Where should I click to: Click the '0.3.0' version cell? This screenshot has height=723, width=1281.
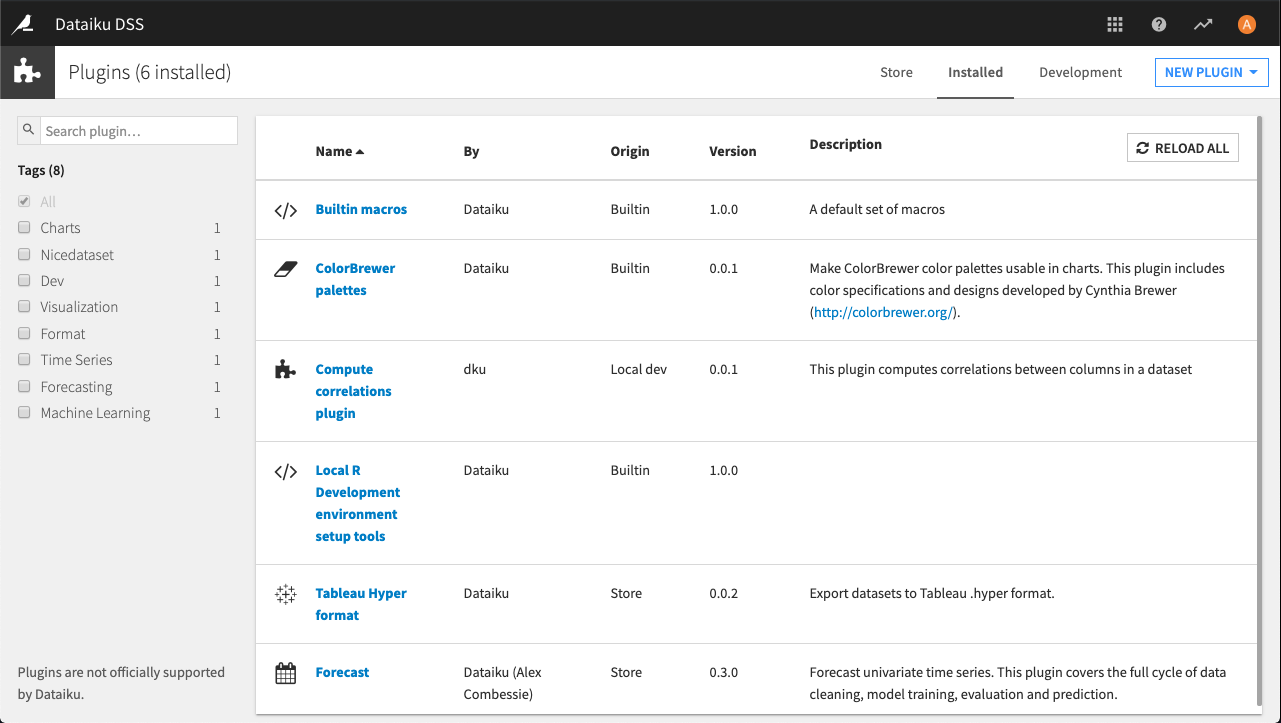[x=723, y=672]
